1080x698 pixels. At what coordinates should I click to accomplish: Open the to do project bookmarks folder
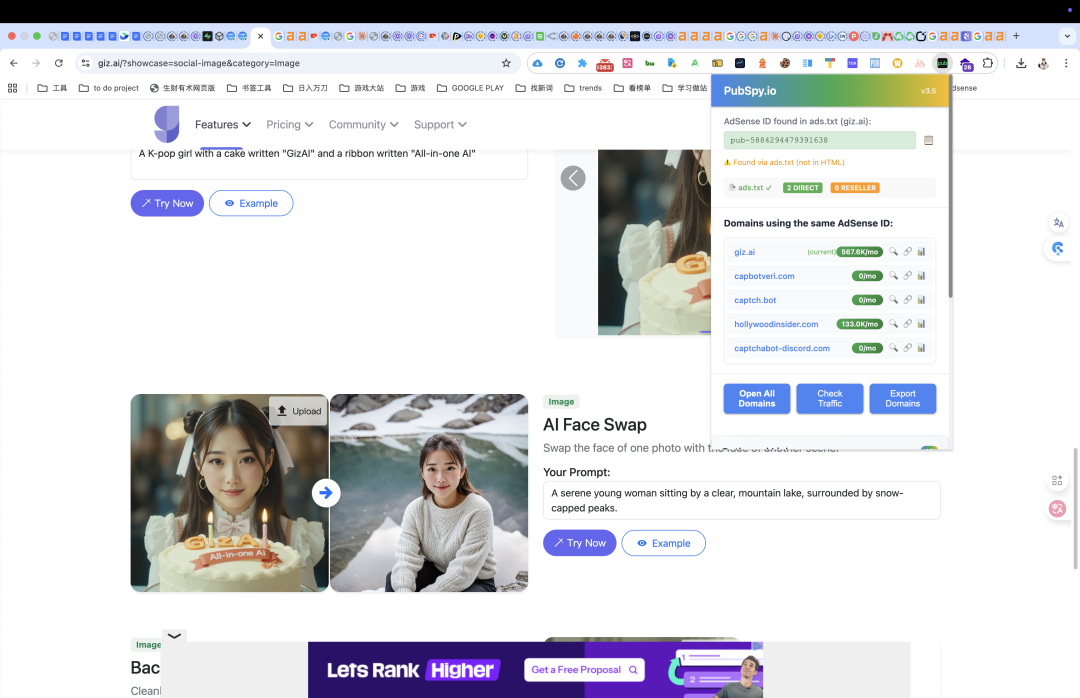(109, 88)
